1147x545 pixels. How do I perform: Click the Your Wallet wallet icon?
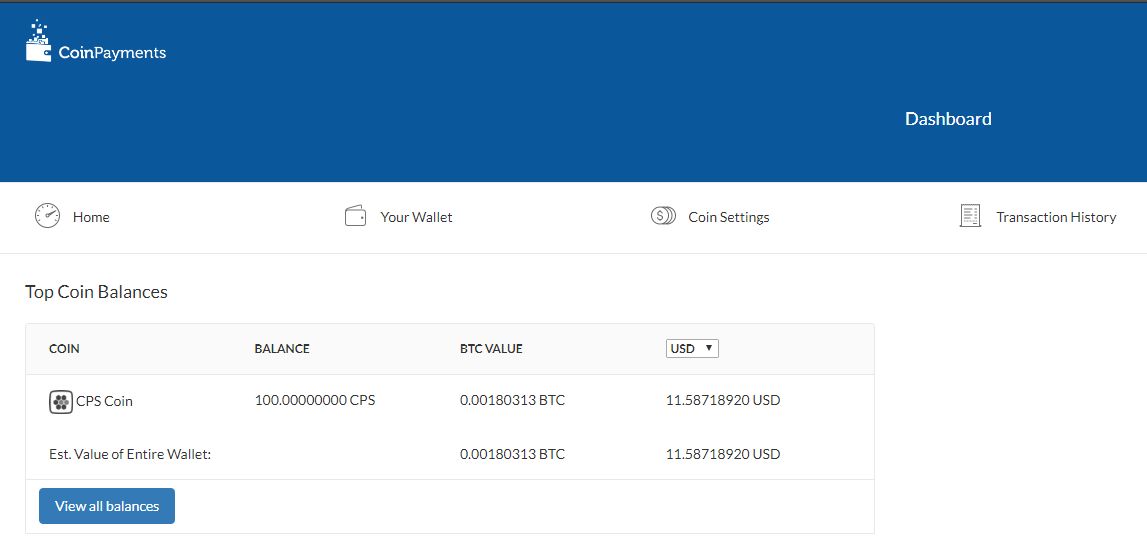[x=355, y=217]
